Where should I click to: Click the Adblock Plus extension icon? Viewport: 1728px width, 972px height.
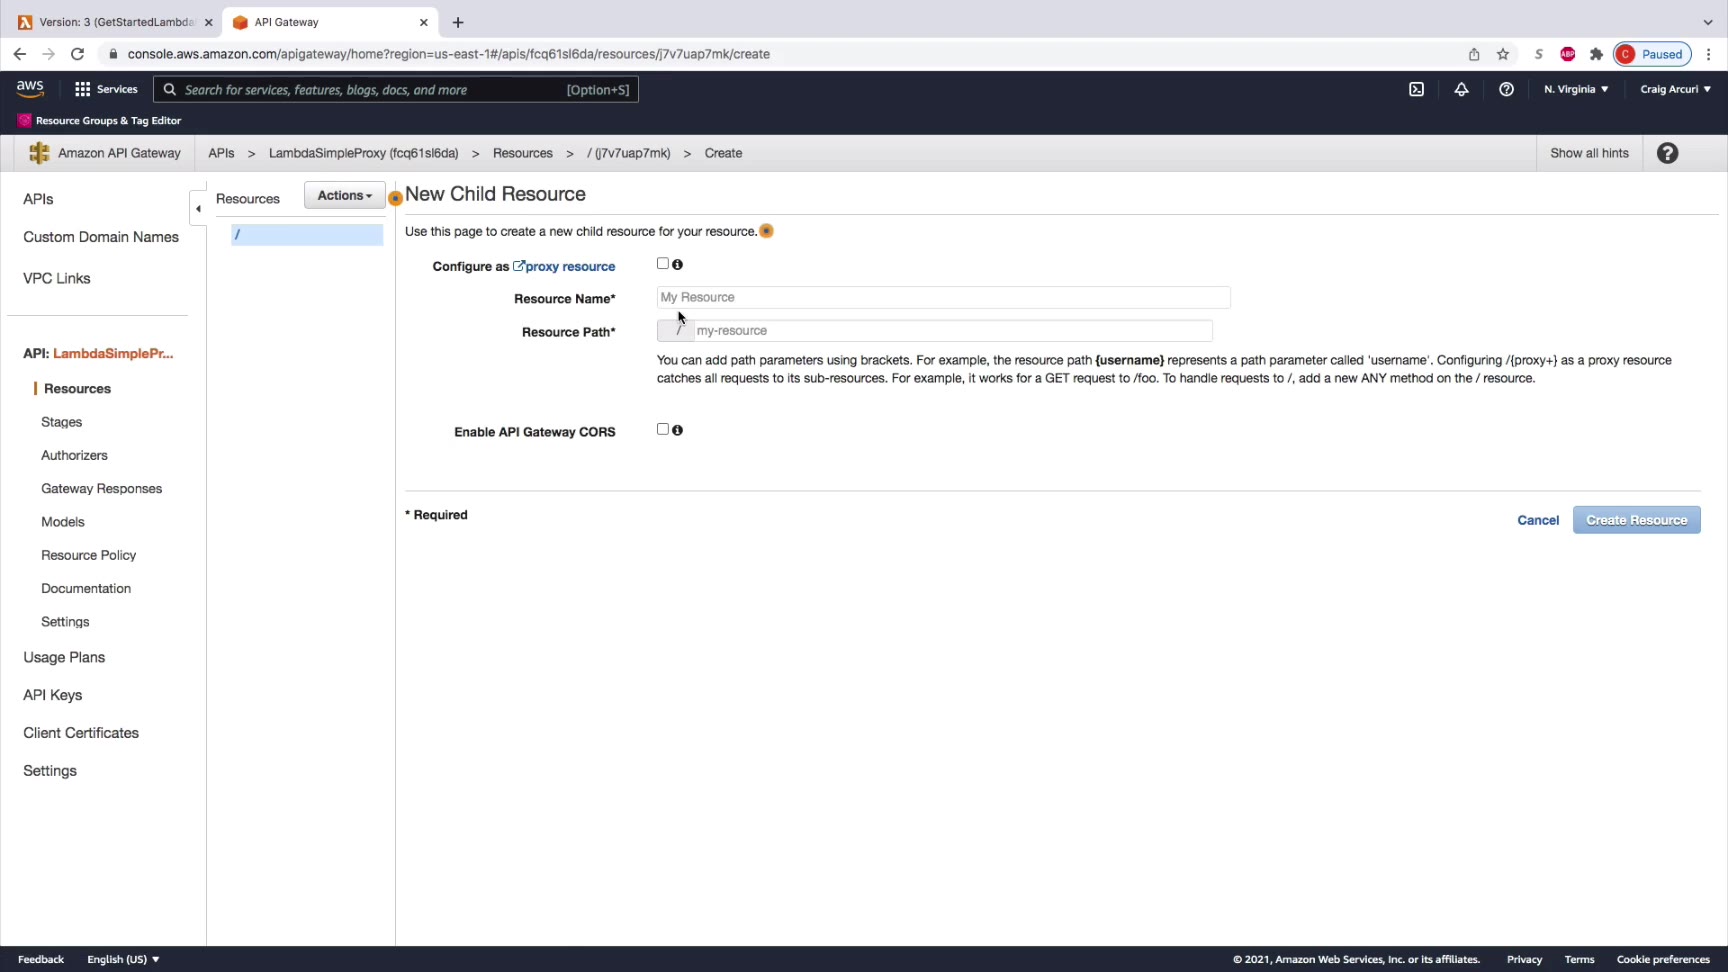(1568, 54)
